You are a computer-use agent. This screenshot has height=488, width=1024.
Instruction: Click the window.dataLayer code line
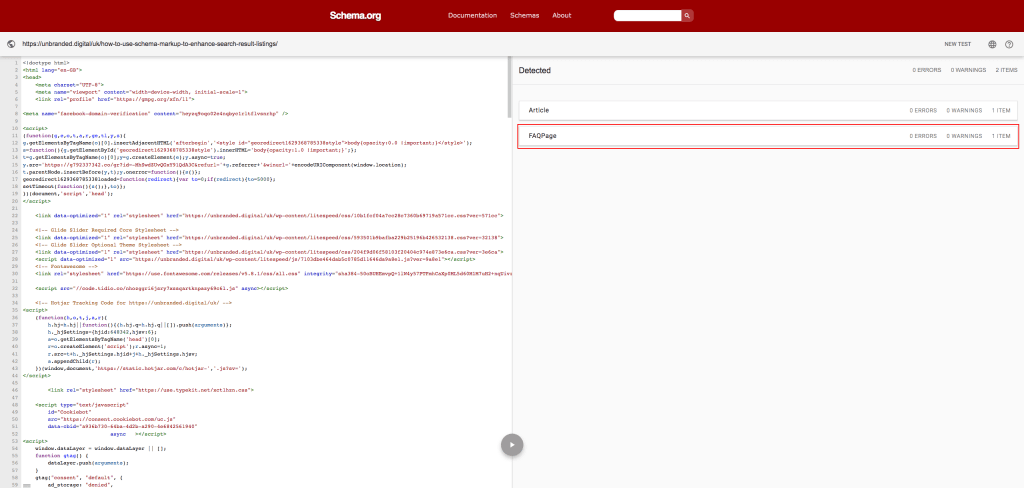tap(101, 448)
